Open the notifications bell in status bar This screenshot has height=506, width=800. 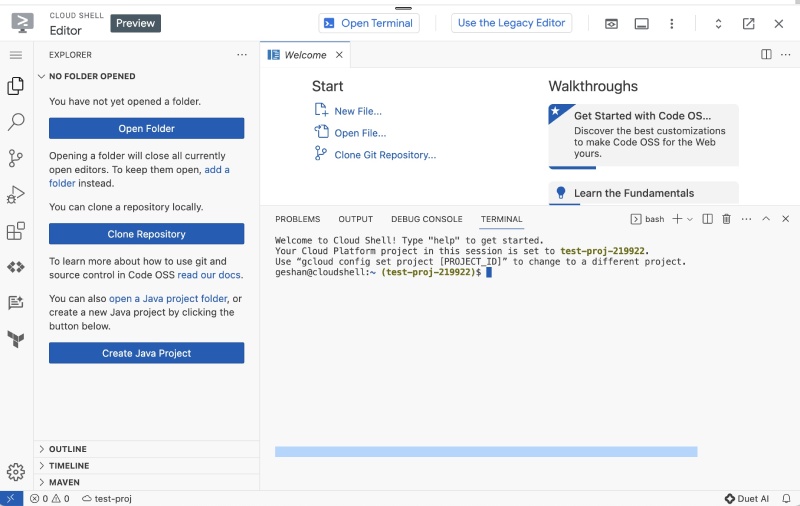(x=786, y=498)
